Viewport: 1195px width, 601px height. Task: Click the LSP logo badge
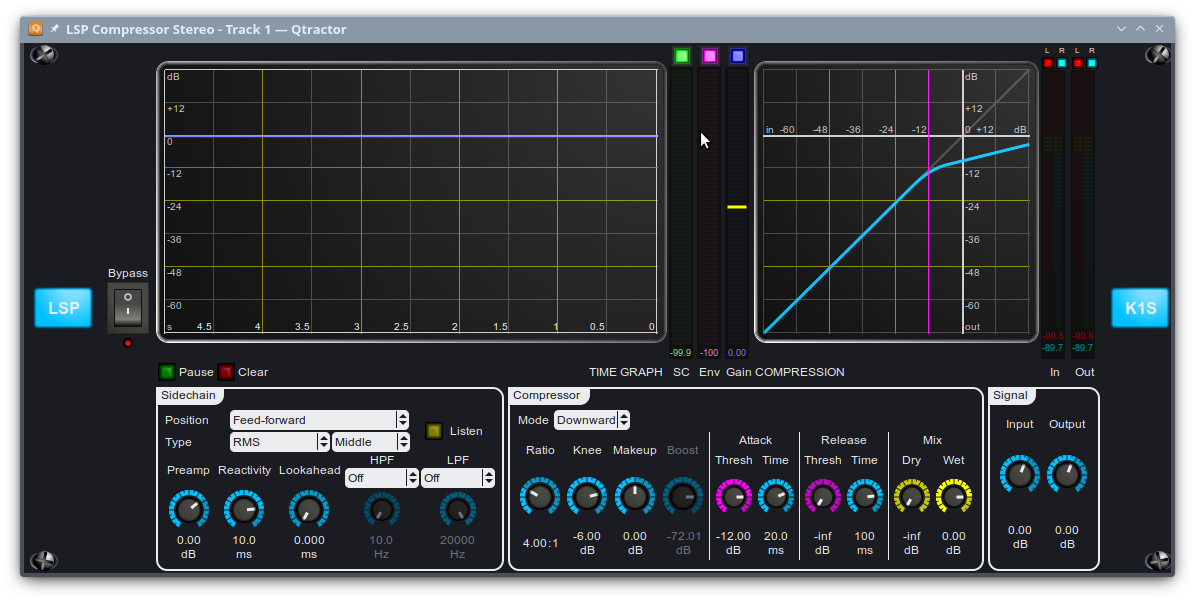click(63, 308)
